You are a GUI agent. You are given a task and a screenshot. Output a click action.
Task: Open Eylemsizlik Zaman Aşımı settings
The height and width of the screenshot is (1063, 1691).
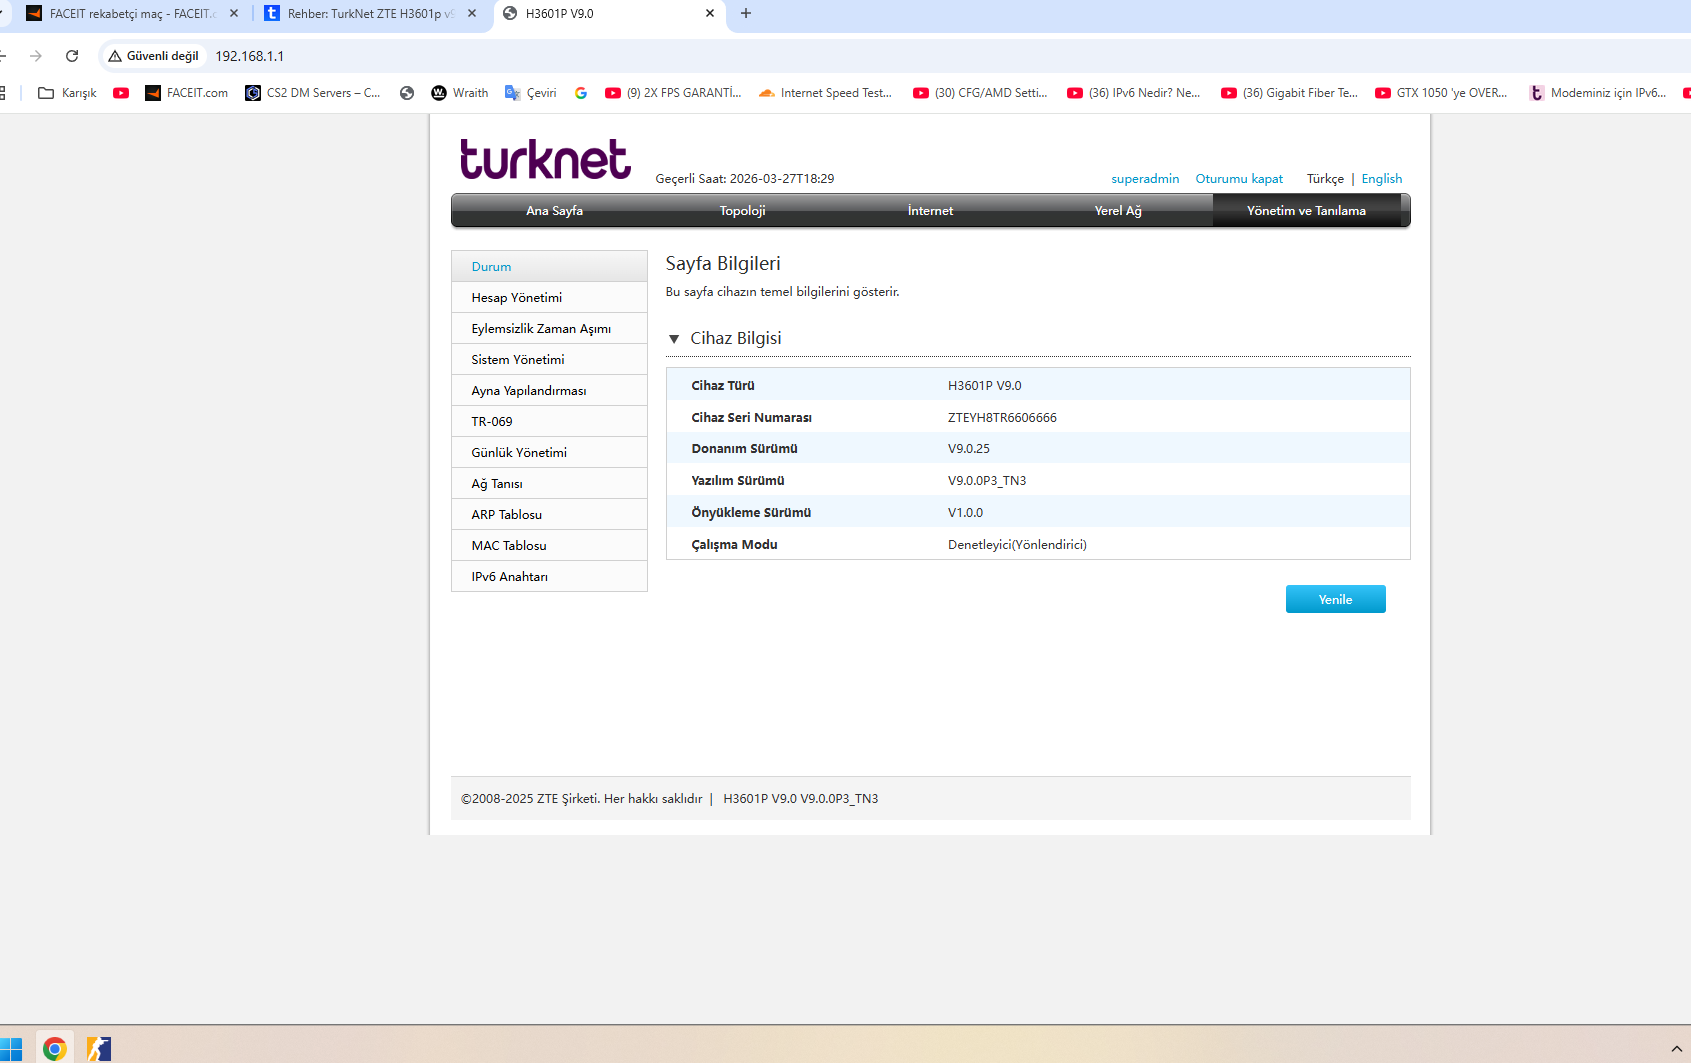click(549, 329)
